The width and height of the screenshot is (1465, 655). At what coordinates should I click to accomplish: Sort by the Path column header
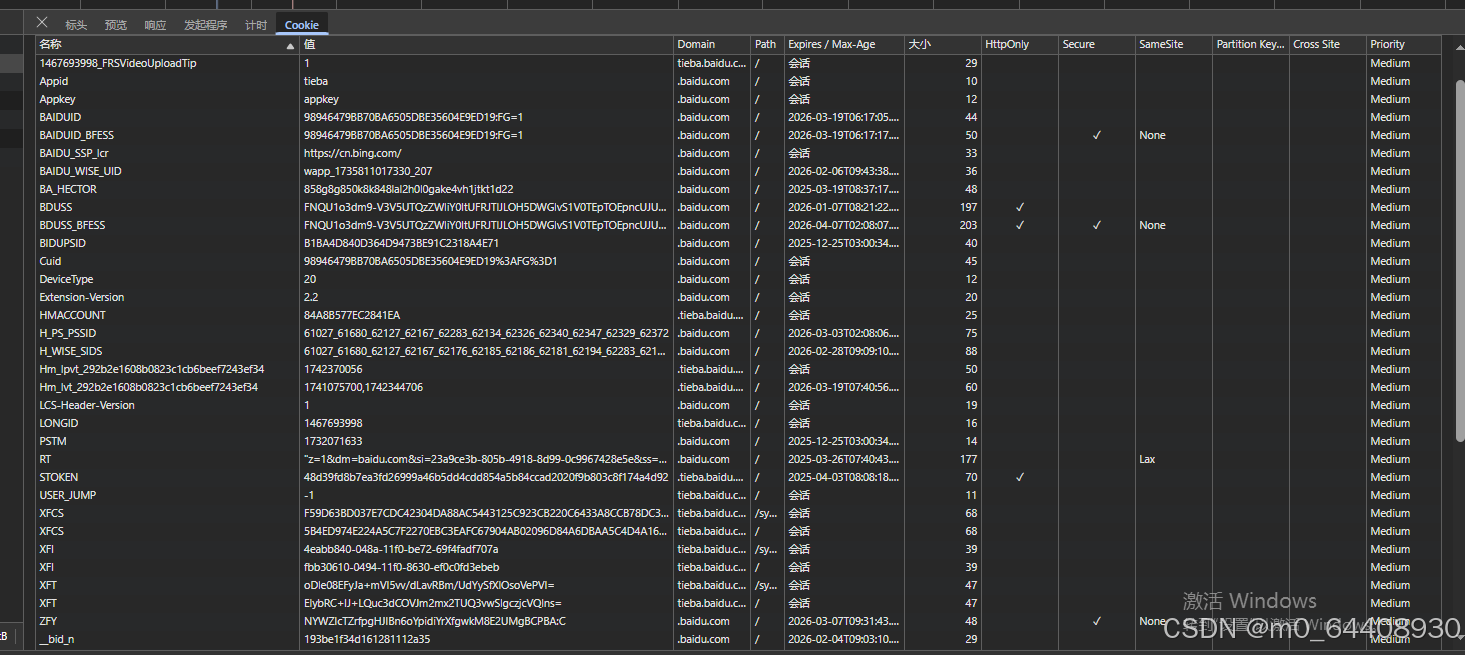[765, 44]
